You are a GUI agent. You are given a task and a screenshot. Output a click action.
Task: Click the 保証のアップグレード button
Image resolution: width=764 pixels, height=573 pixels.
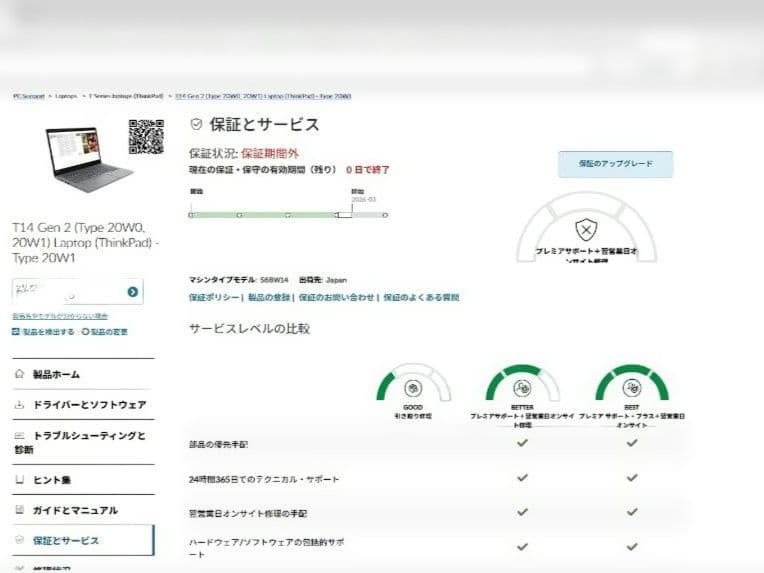615,164
